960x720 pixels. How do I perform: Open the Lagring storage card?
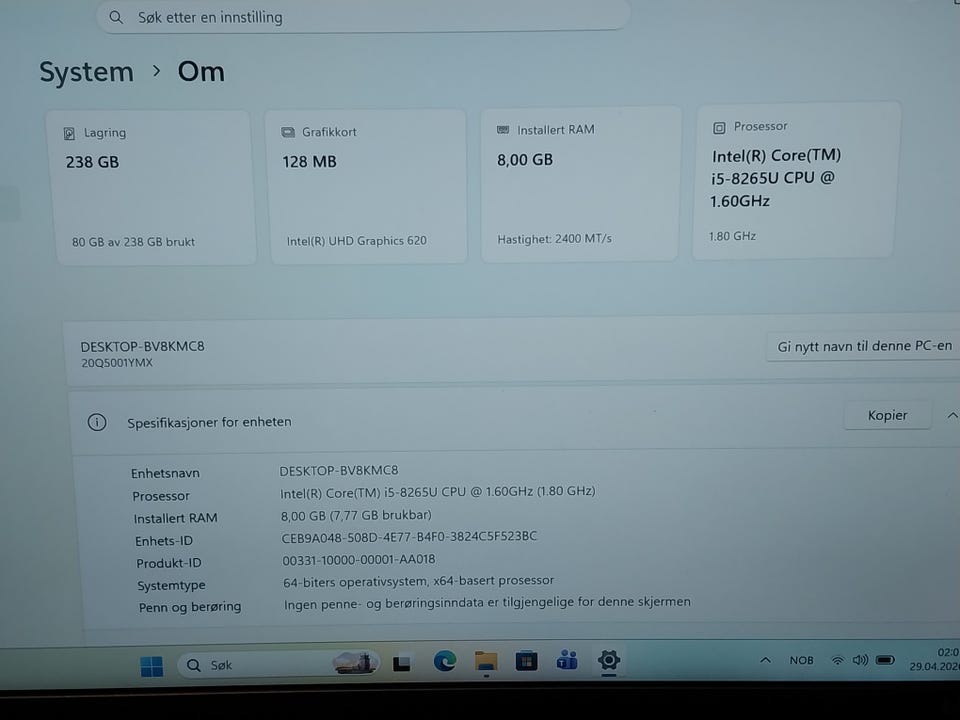pos(151,187)
